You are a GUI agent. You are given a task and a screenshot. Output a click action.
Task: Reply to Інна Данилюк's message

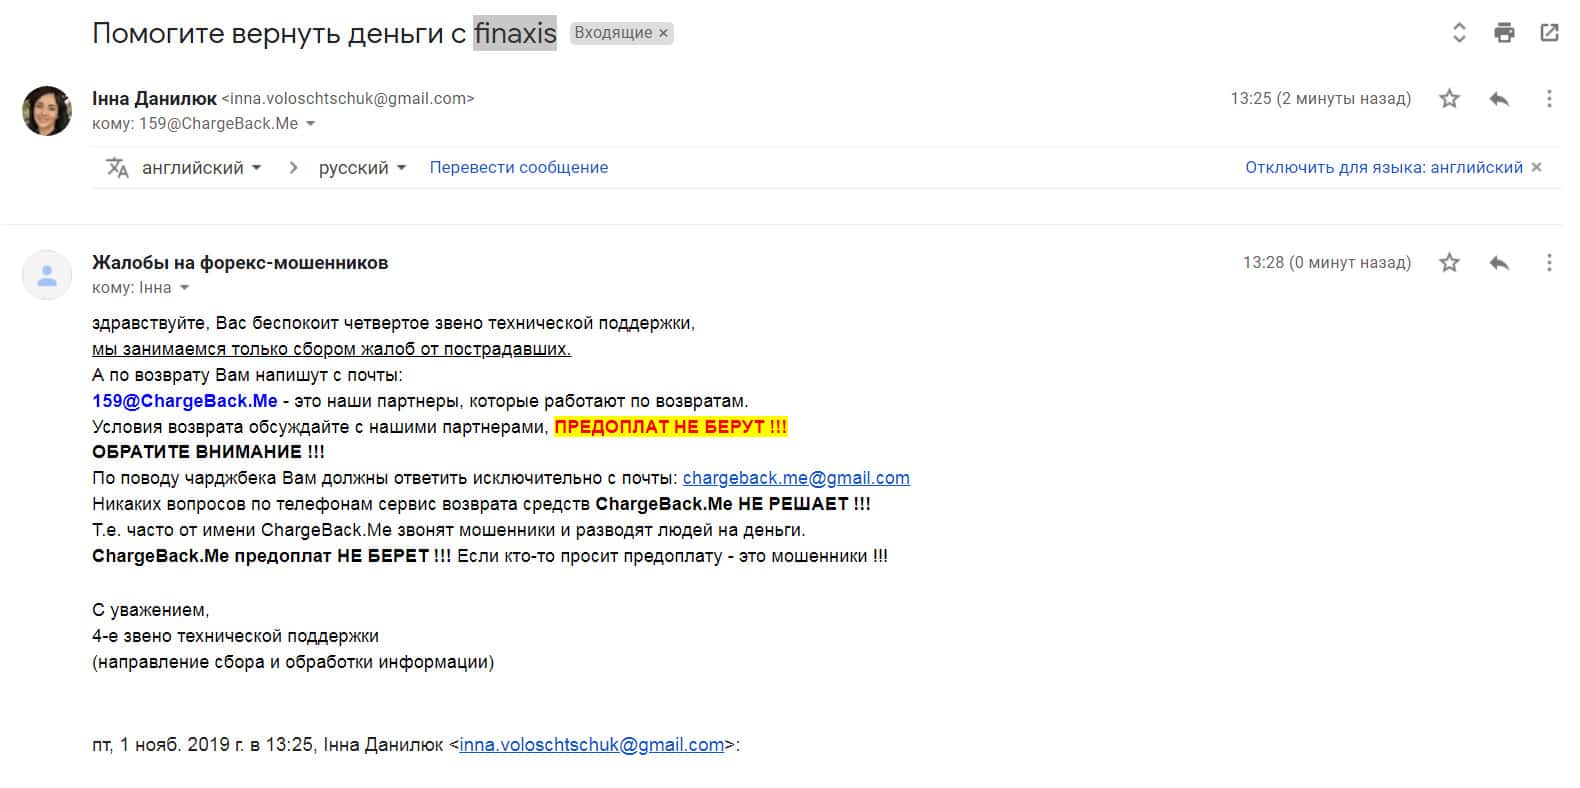(x=1498, y=98)
